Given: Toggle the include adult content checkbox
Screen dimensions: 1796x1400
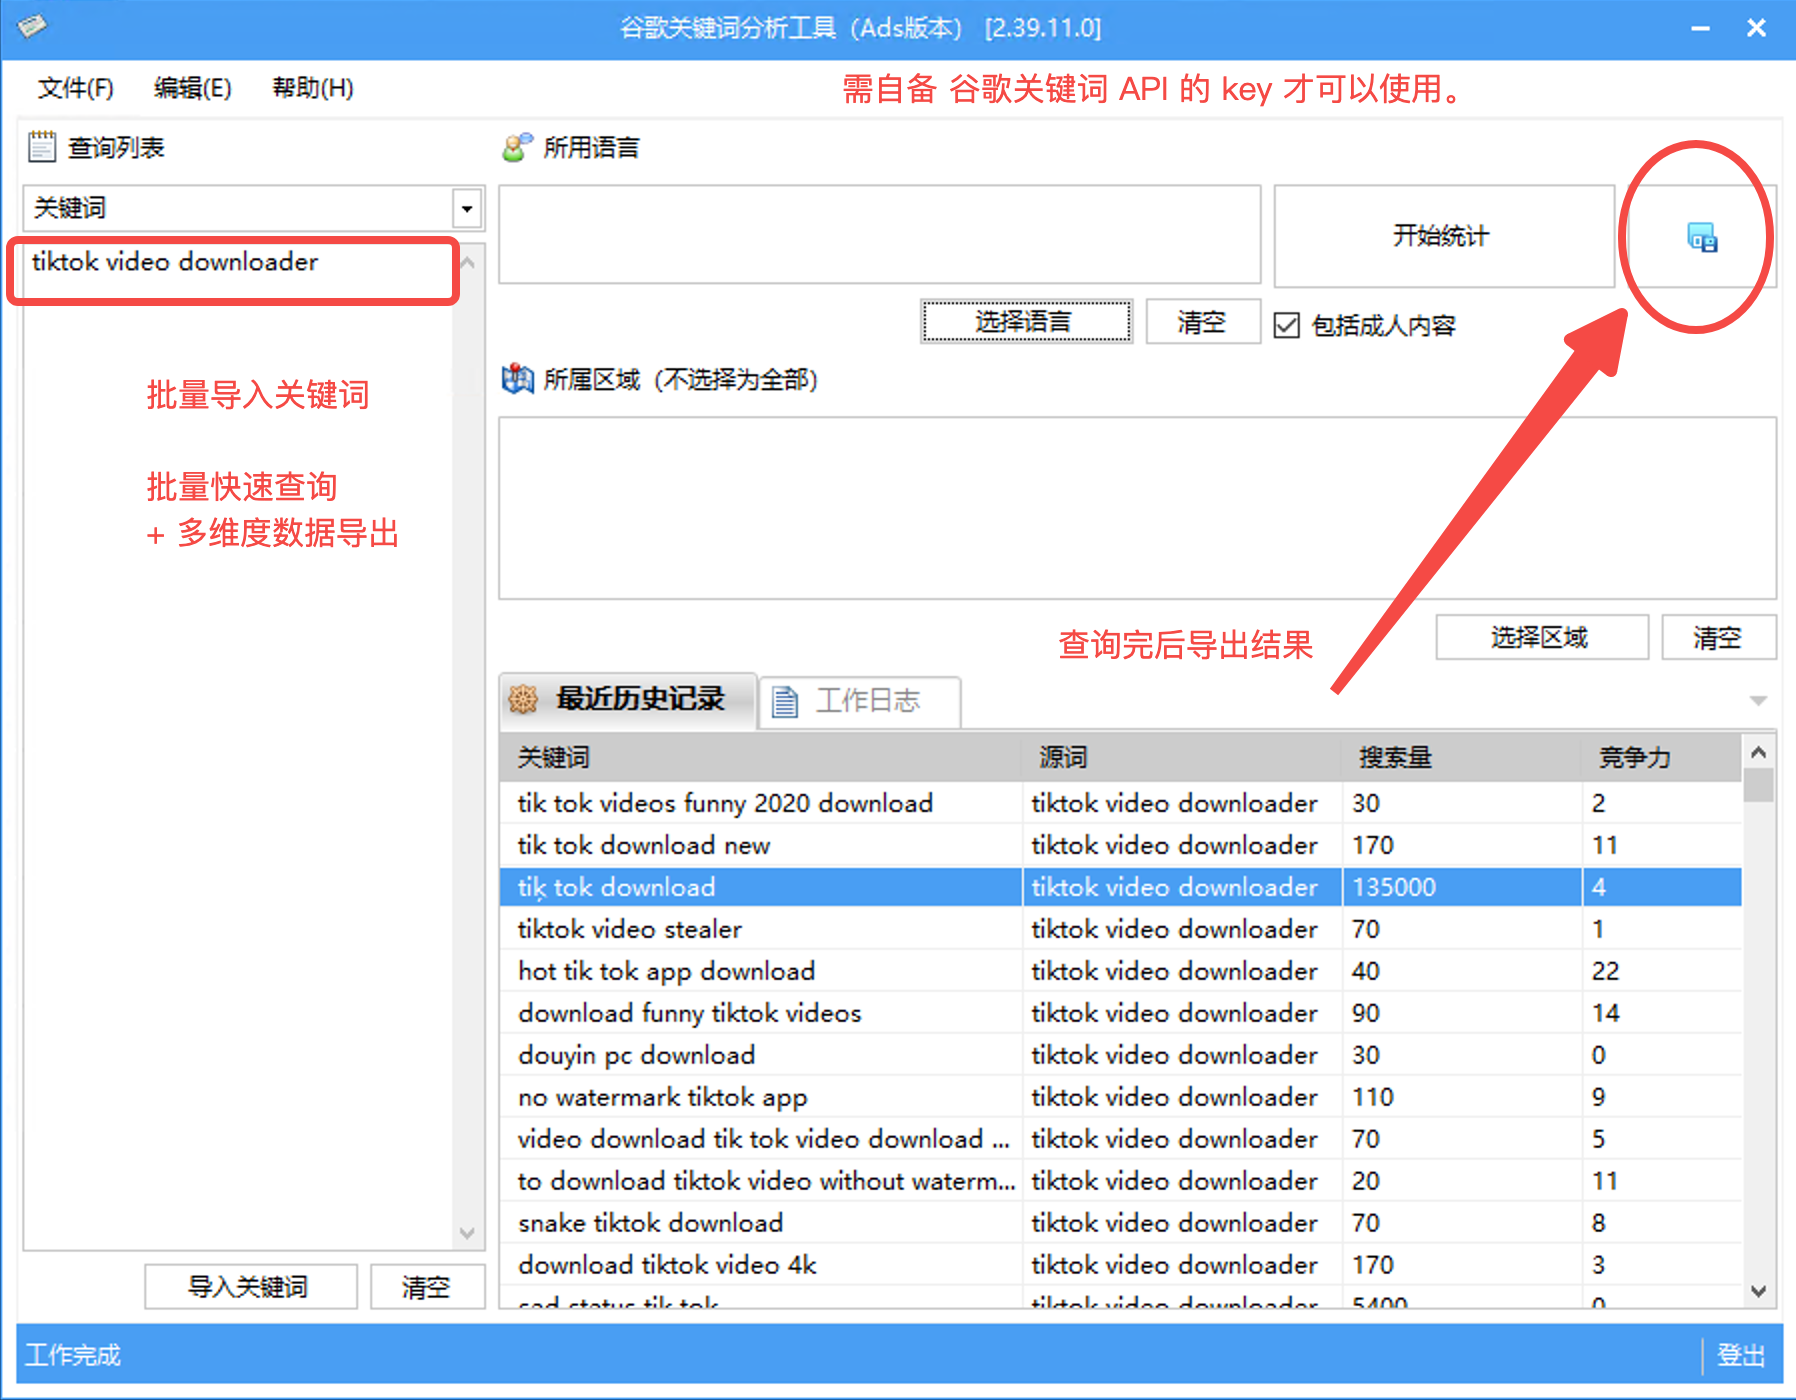Looking at the screenshot, I should click(x=1287, y=325).
